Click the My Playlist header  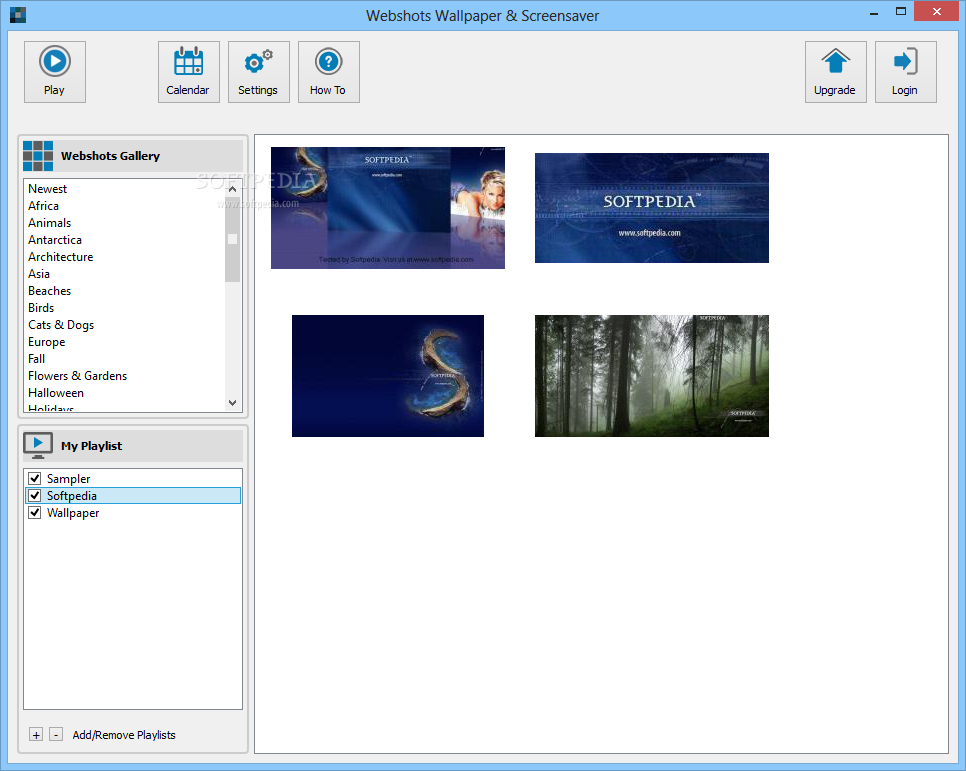click(132, 446)
